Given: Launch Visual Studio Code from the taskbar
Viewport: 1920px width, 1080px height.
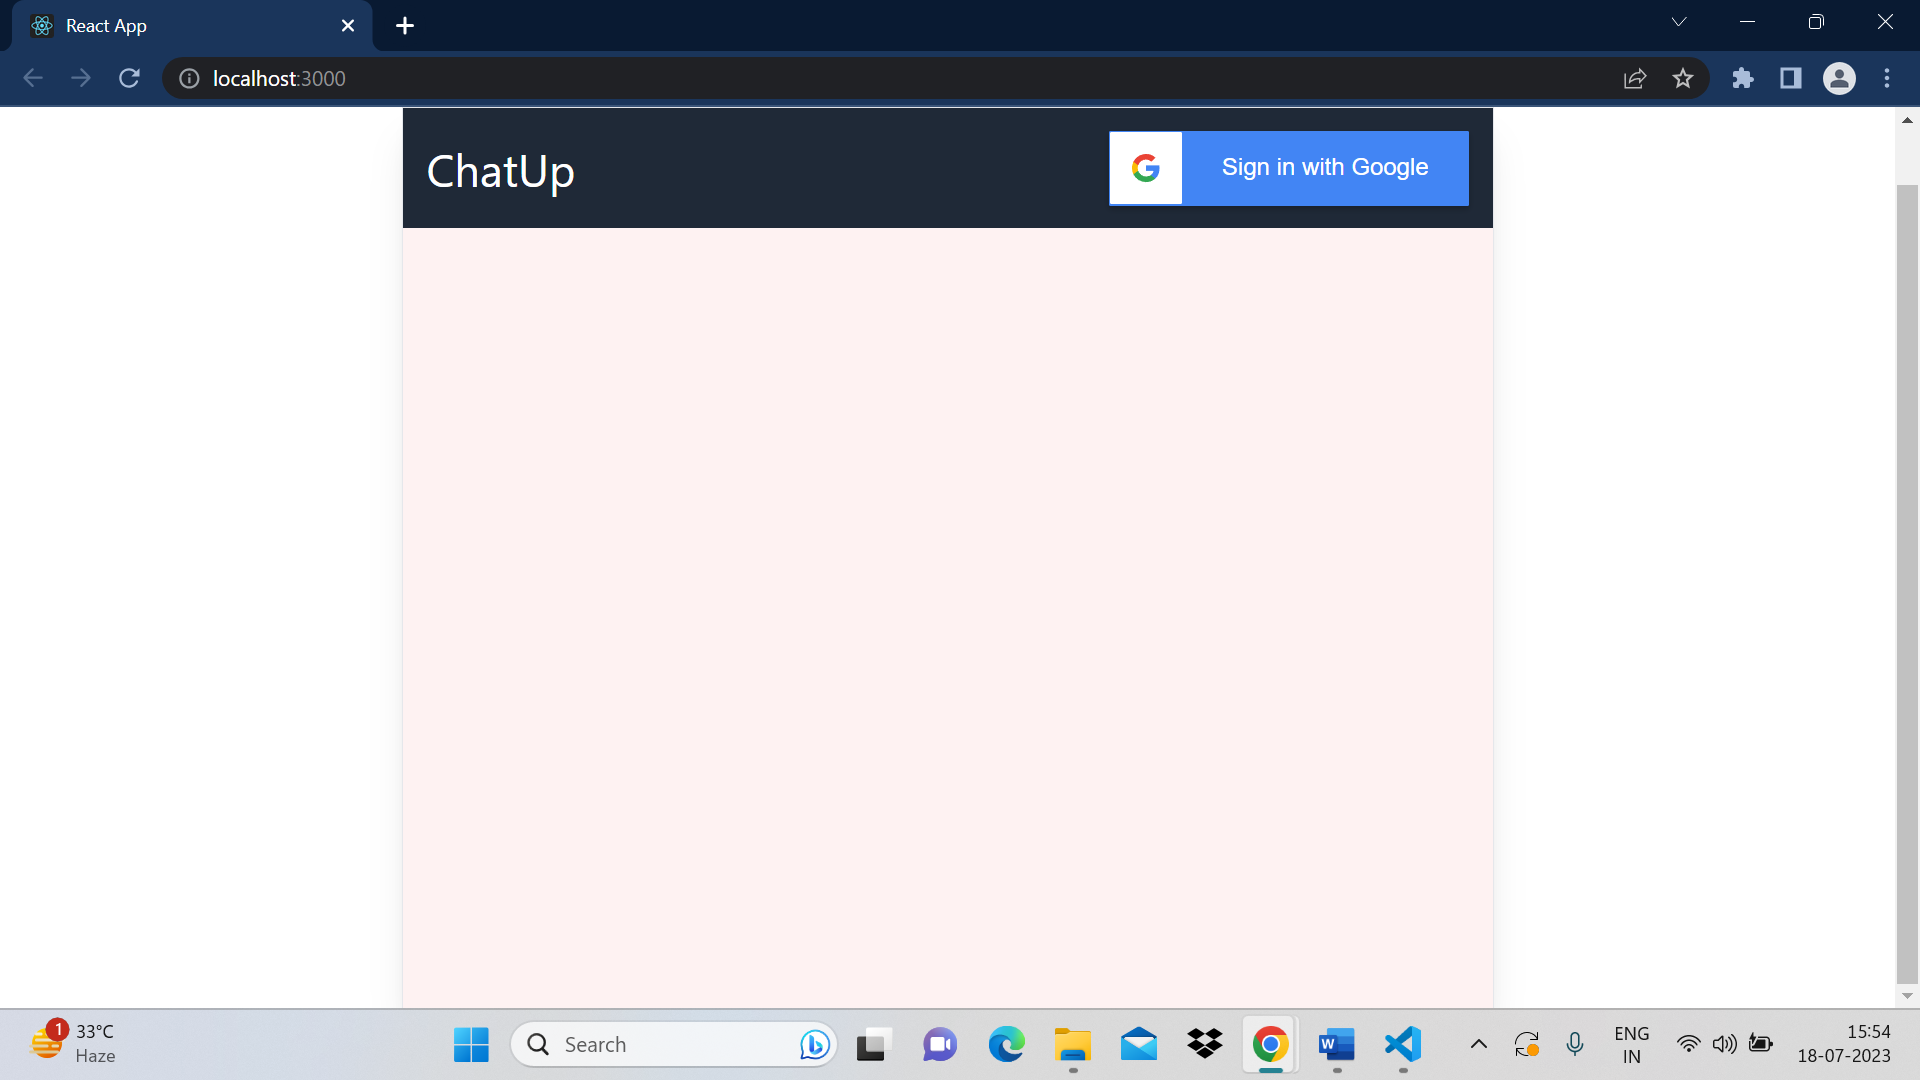Looking at the screenshot, I should pos(1402,1044).
